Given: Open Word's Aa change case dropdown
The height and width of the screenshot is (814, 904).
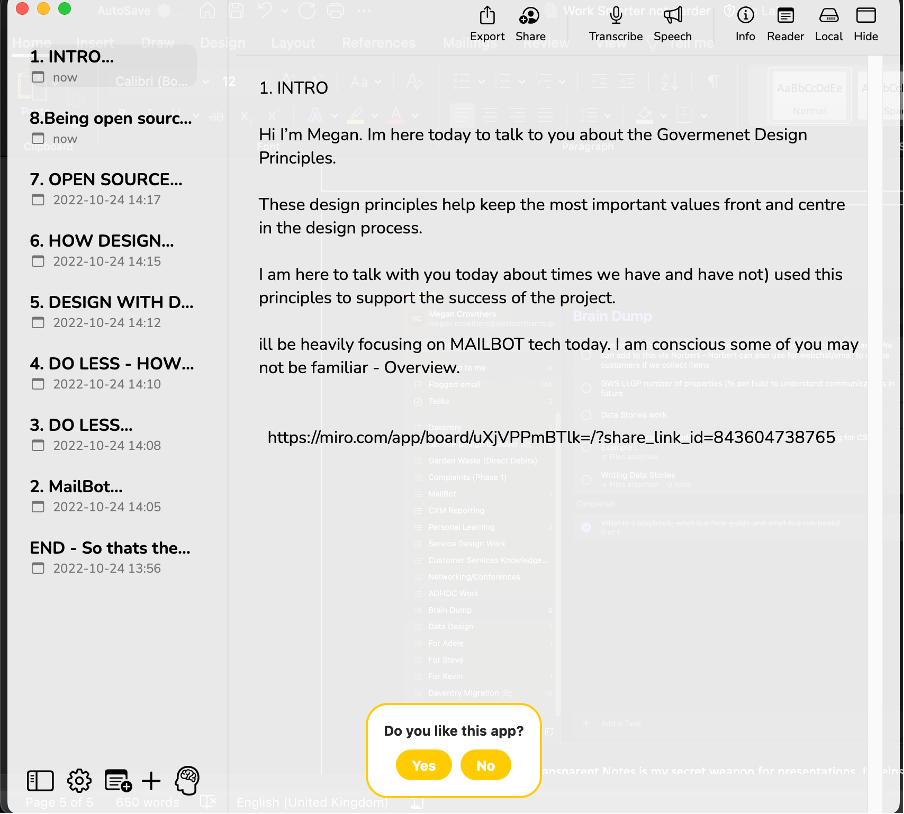Looking at the screenshot, I should tap(366, 82).
